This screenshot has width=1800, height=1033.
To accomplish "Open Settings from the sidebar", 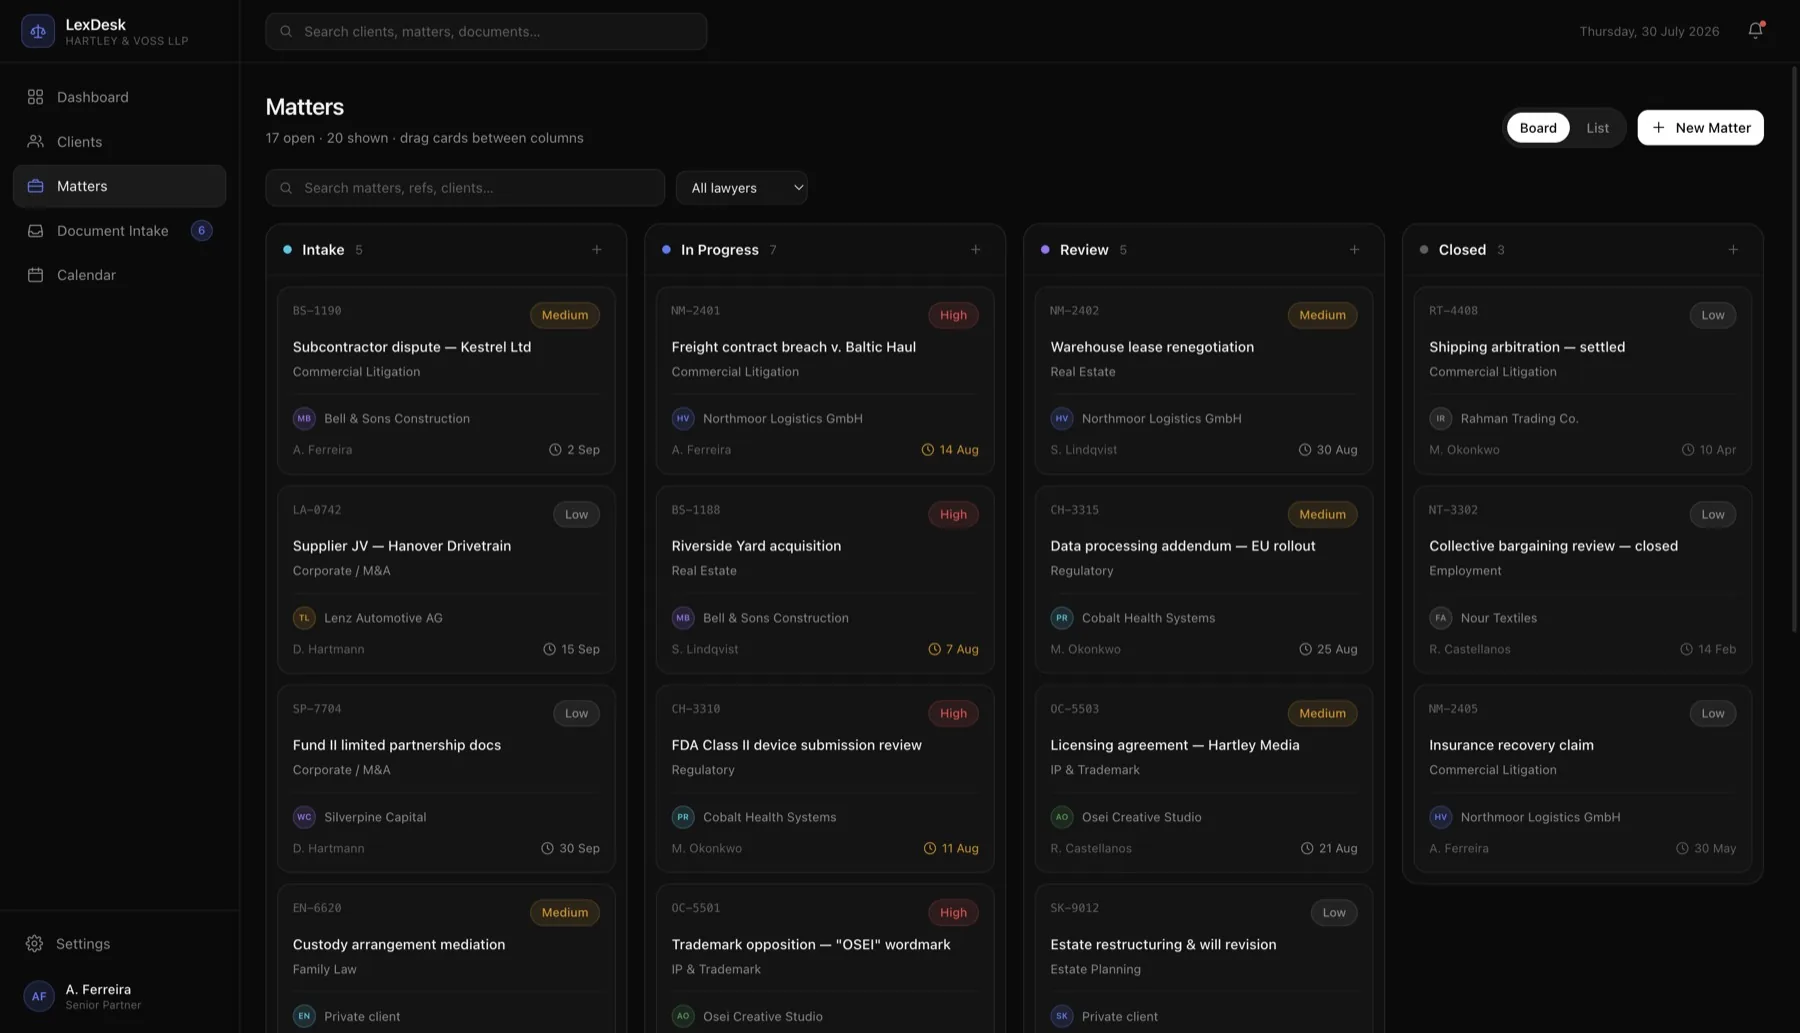I will pyautogui.click(x=119, y=944).
